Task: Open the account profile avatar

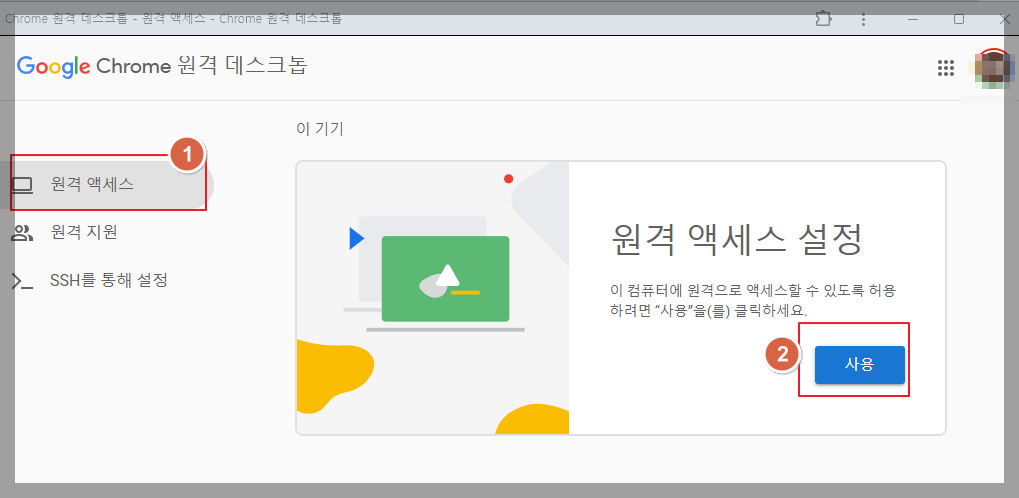Action: 992,68
